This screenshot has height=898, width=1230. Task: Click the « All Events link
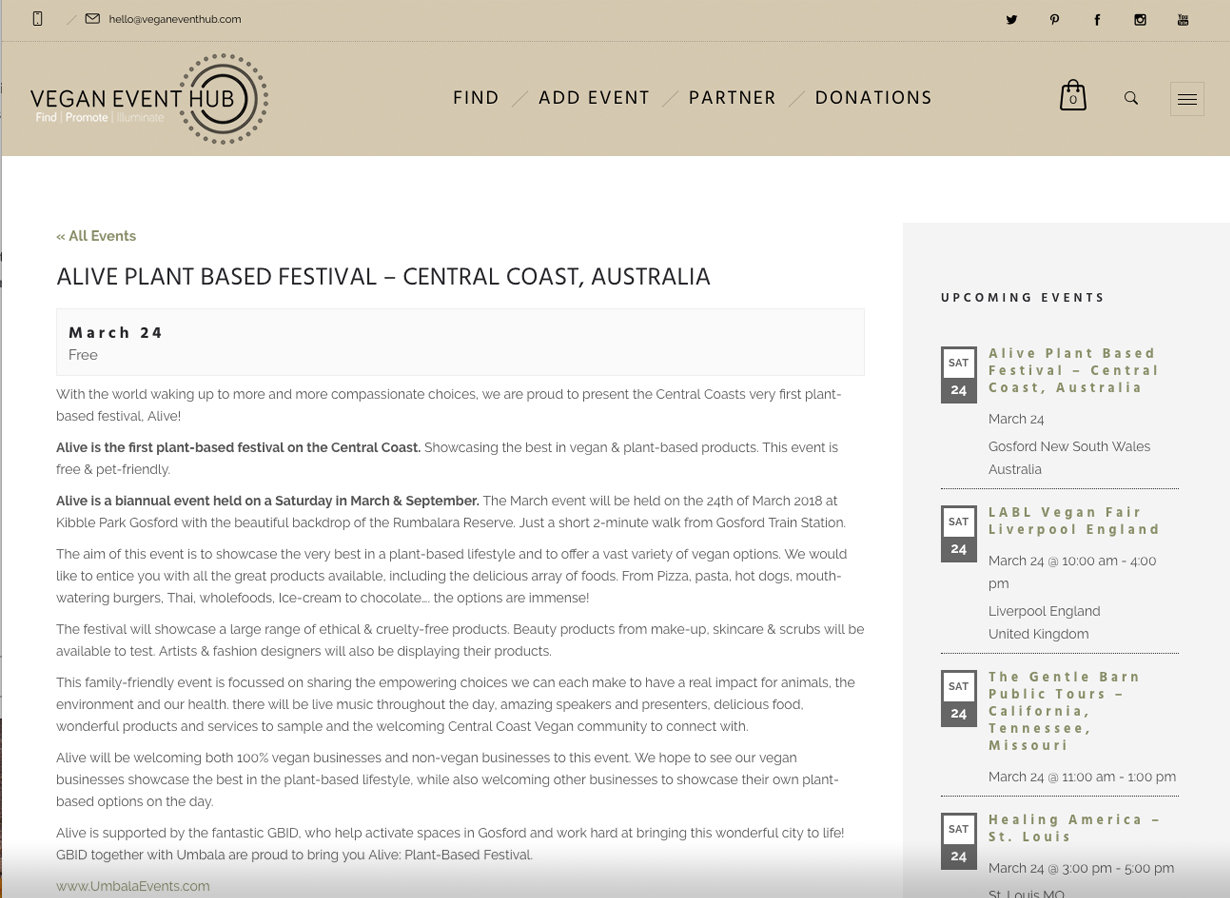coord(96,236)
